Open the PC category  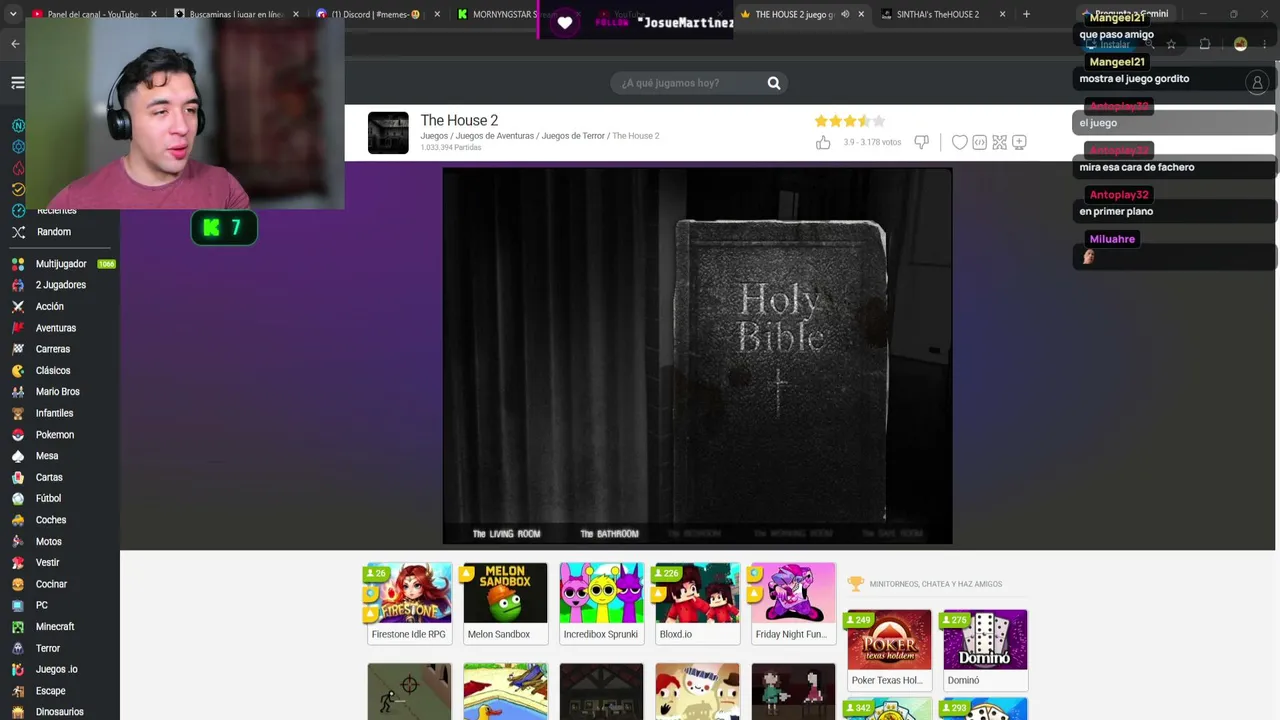[x=42, y=605]
